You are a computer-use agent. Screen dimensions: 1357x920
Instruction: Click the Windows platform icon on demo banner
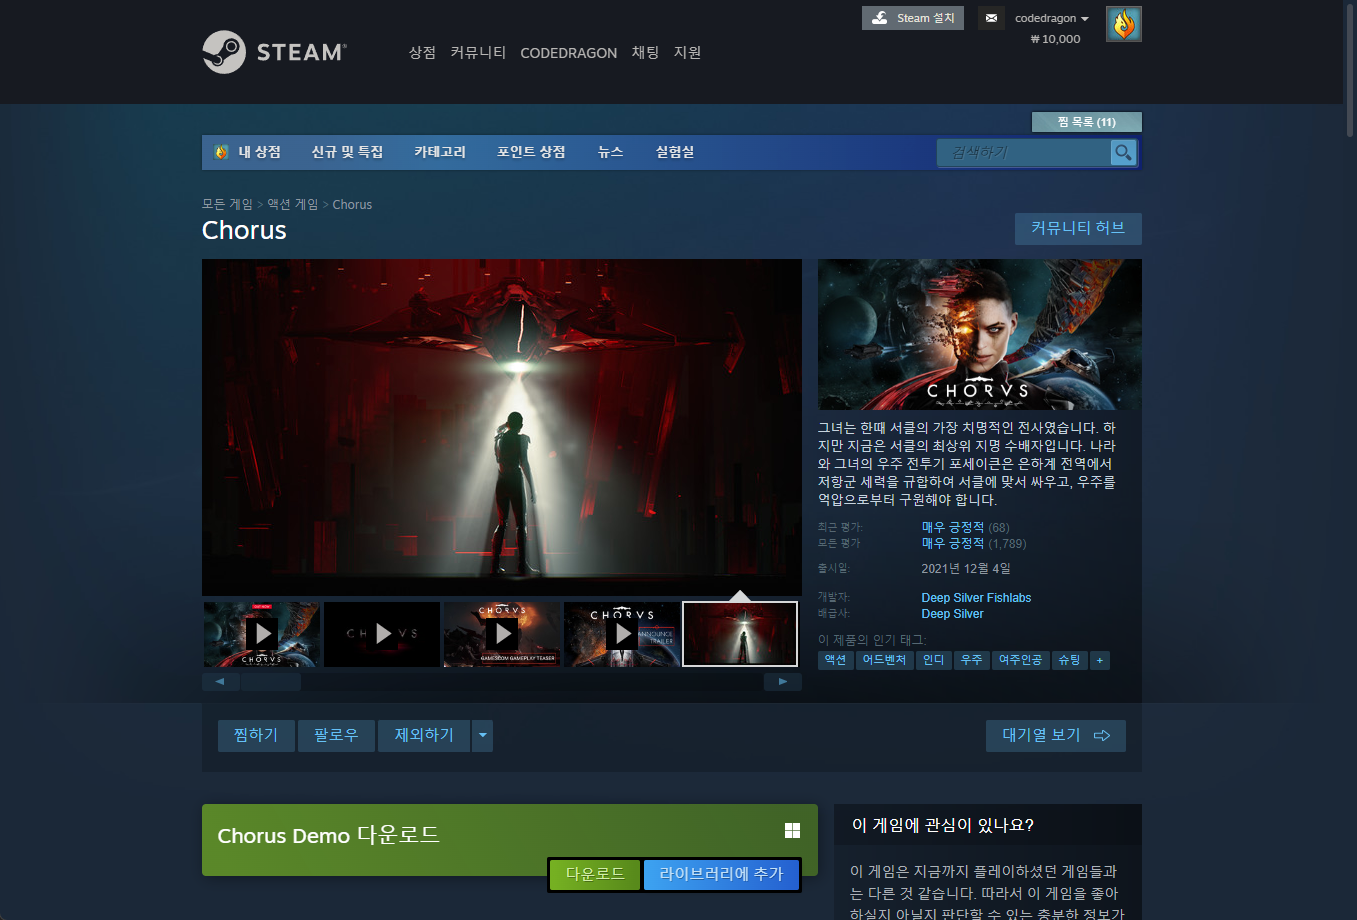(x=792, y=831)
